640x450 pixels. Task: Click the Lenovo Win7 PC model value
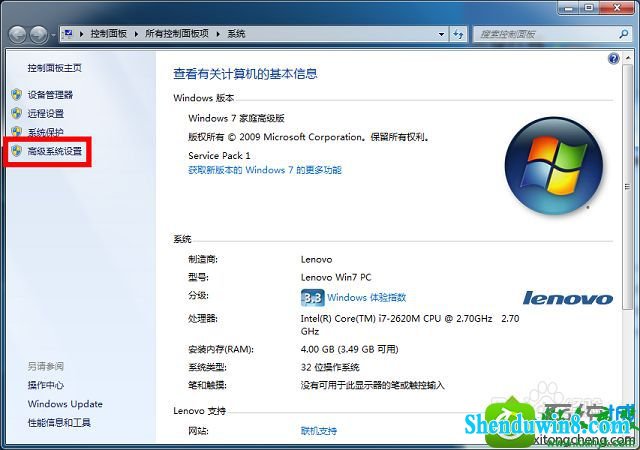click(336, 278)
